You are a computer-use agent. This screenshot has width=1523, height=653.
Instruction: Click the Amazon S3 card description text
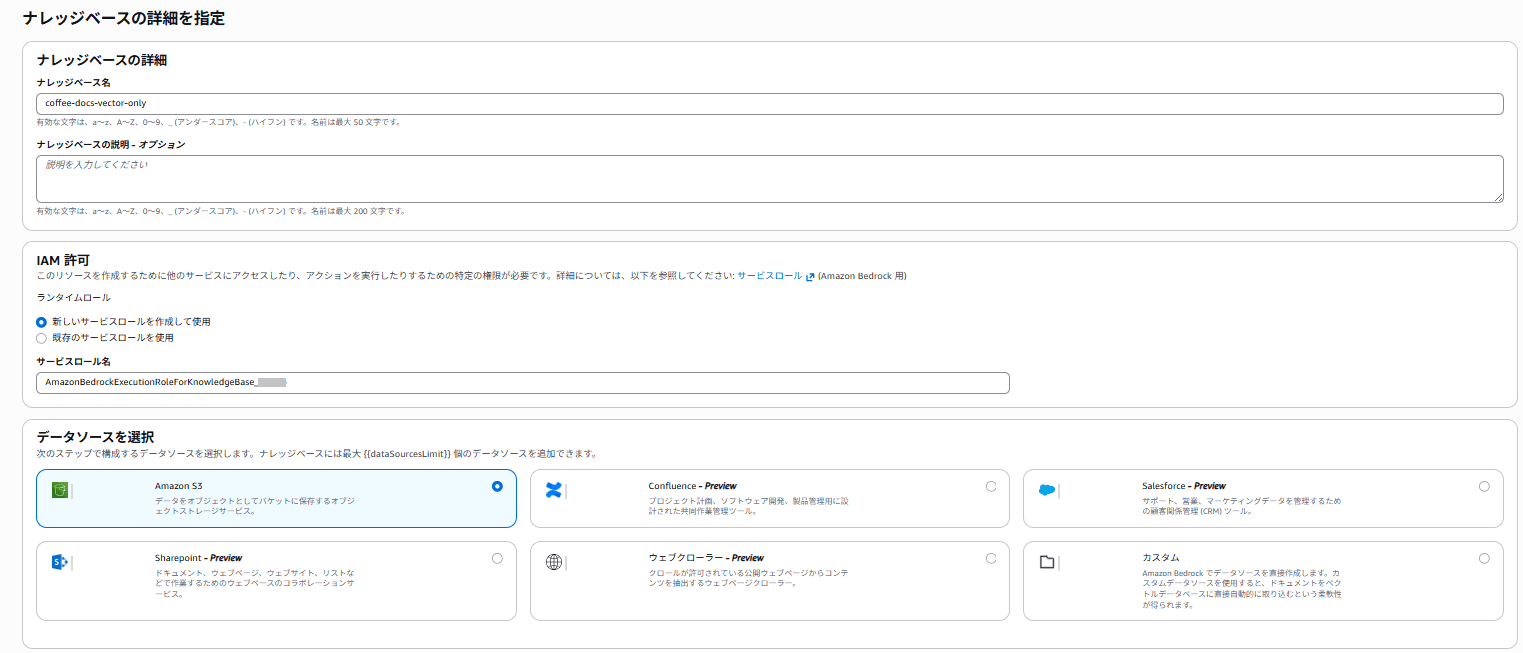coord(254,505)
